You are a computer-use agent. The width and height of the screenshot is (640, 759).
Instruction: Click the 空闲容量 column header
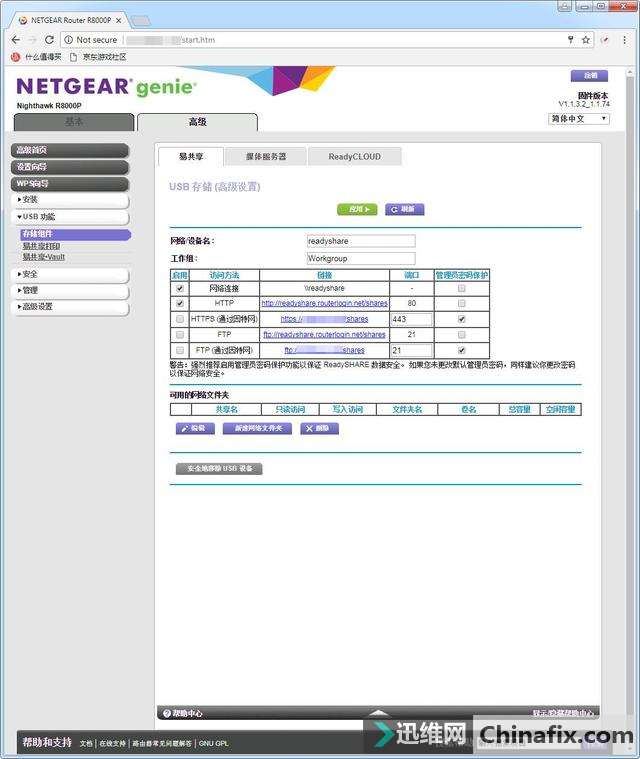pos(561,410)
